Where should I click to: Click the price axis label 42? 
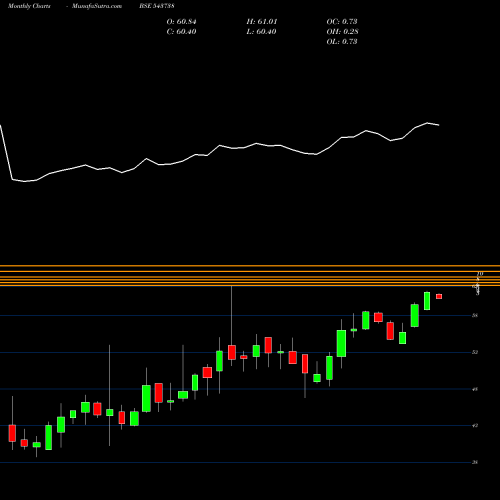[x=475, y=426]
